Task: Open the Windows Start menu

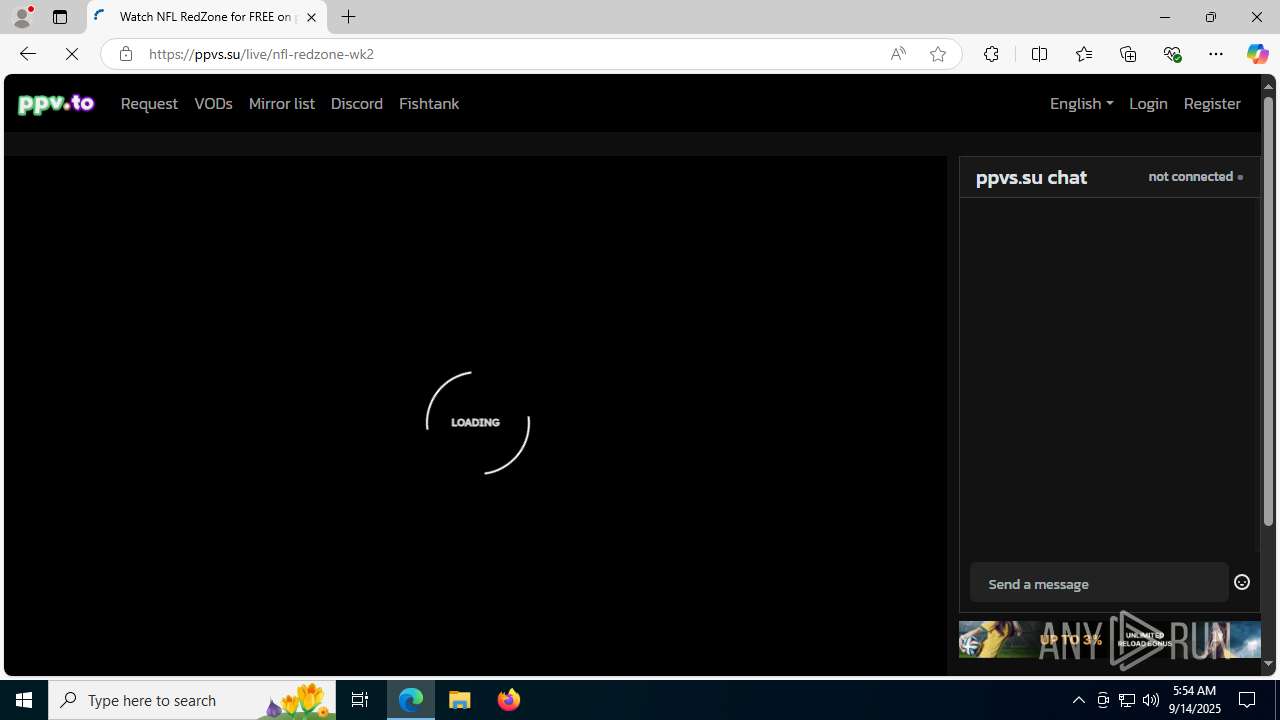Action: [24, 700]
